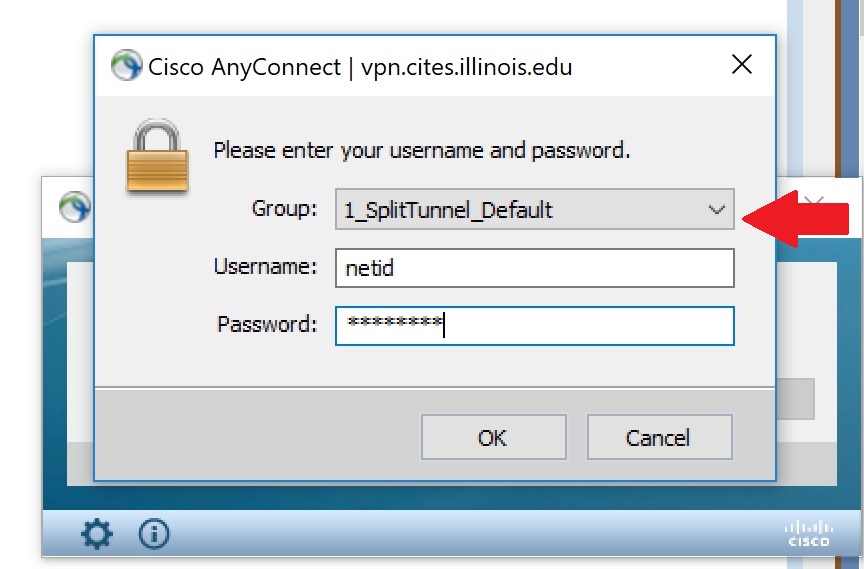
Task: Click the circled info icon
Action: [153, 535]
